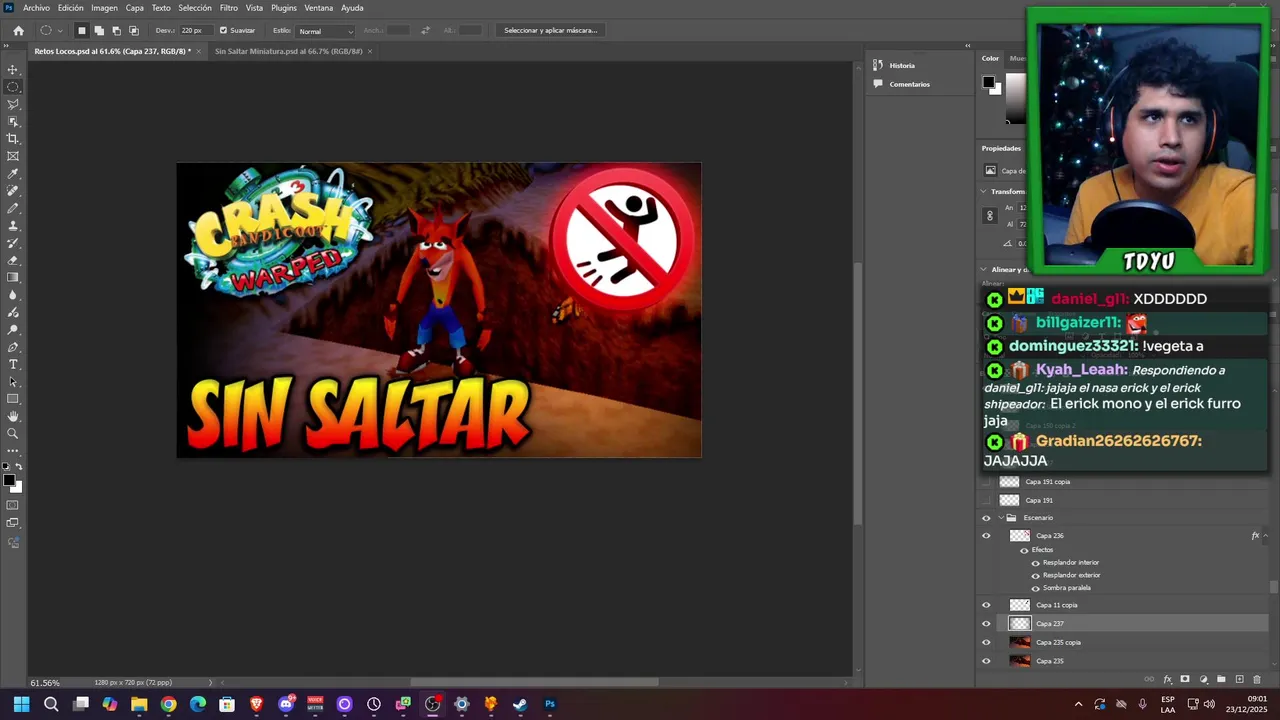Select the Hand tool
The image size is (1280, 720).
[13, 416]
